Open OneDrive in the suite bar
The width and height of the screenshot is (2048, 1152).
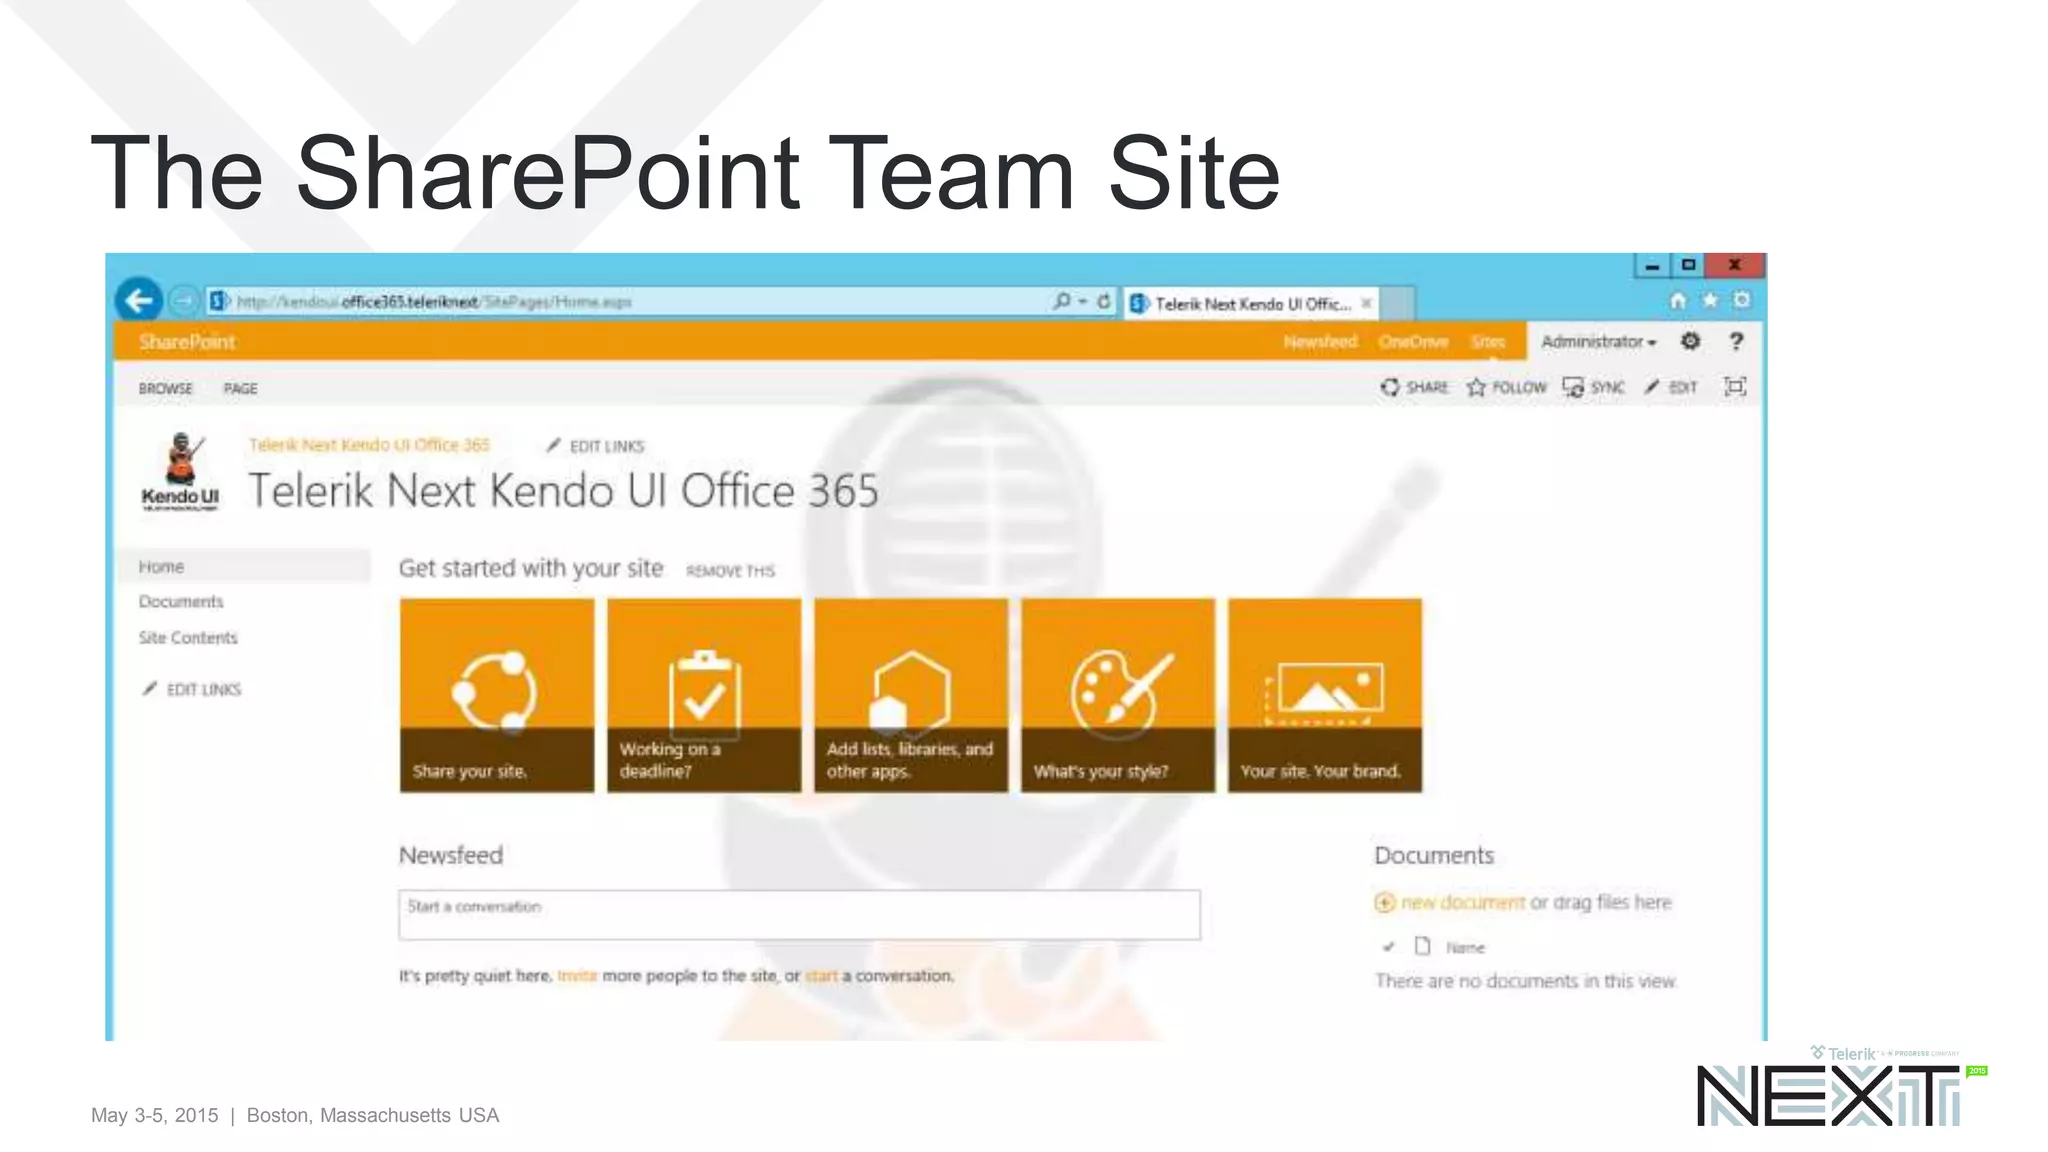click(1413, 341)
